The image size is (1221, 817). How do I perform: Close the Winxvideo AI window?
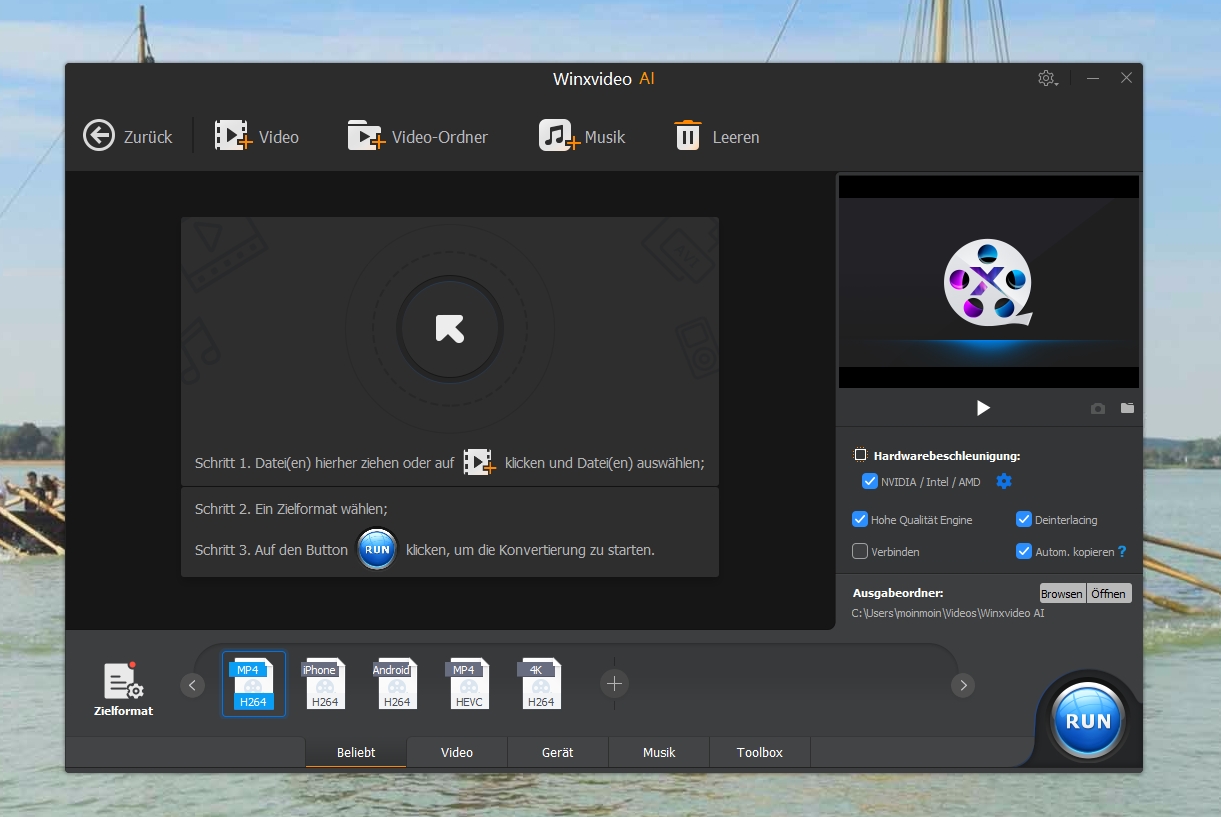pos(1126,78)
